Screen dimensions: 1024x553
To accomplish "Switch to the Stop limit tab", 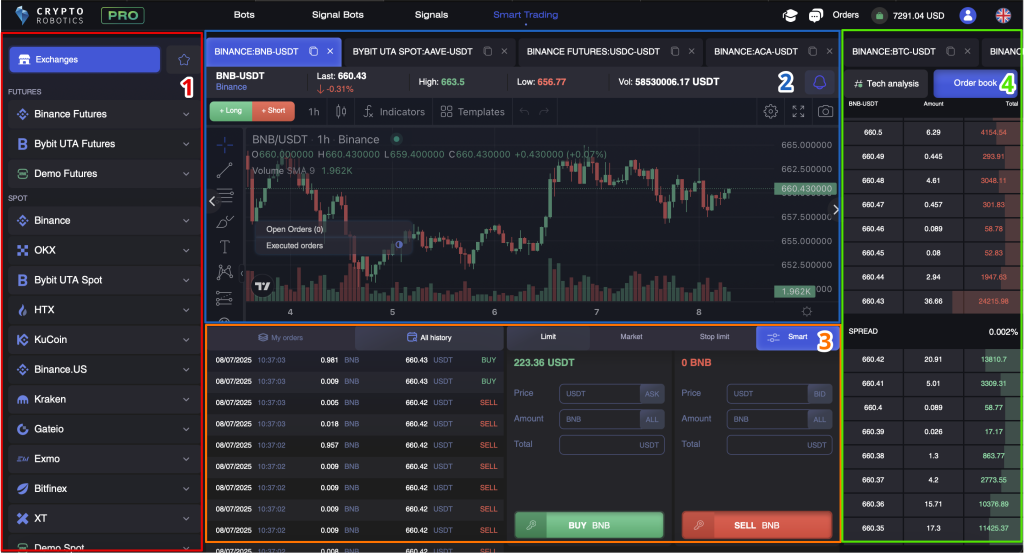I will [x=714, y=337].
